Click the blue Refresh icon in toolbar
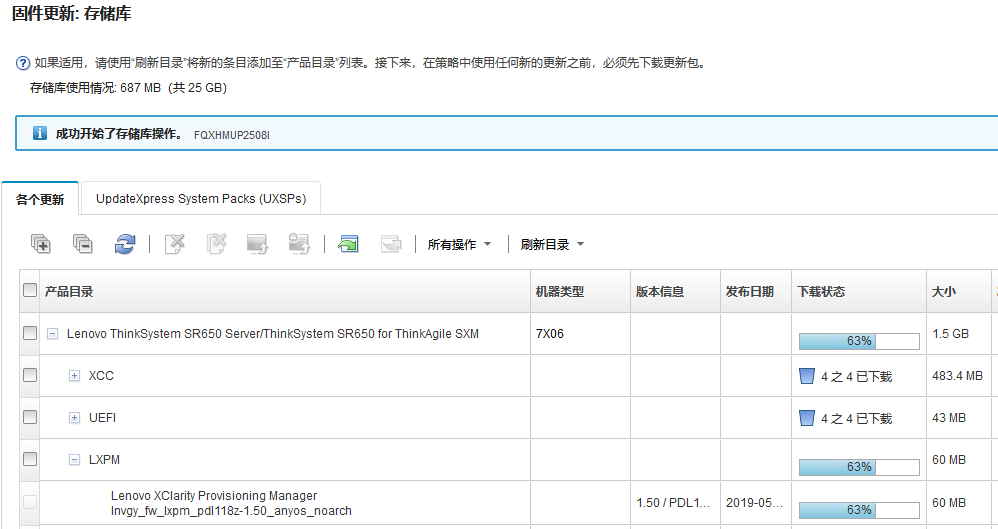 (x=125, y=244)
